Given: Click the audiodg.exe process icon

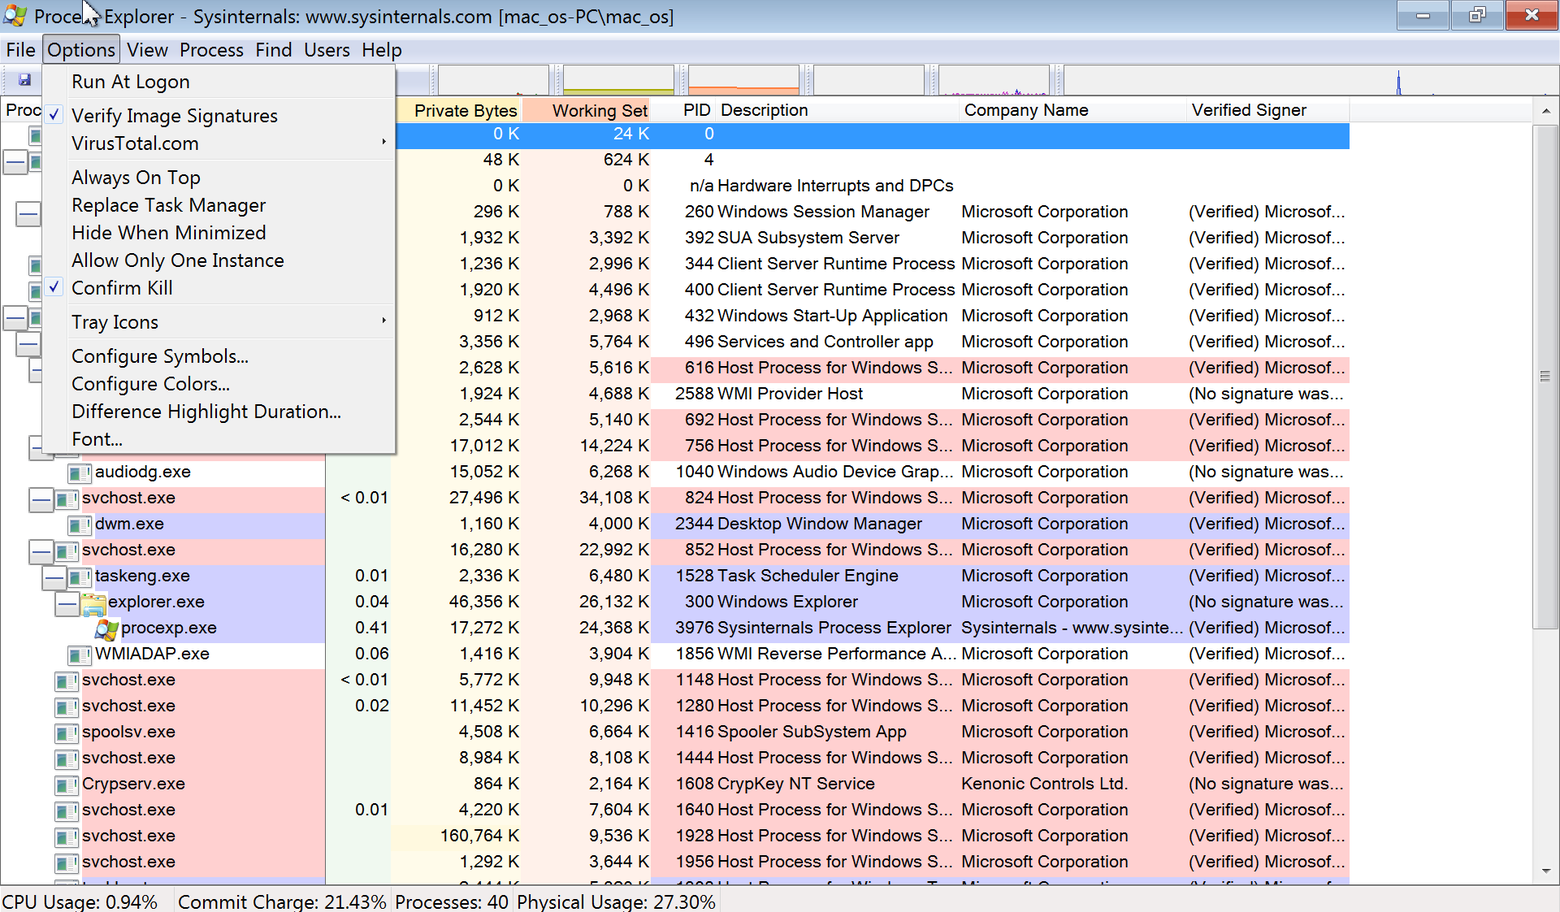Looking at the screenshot, I should pos(80,472).
